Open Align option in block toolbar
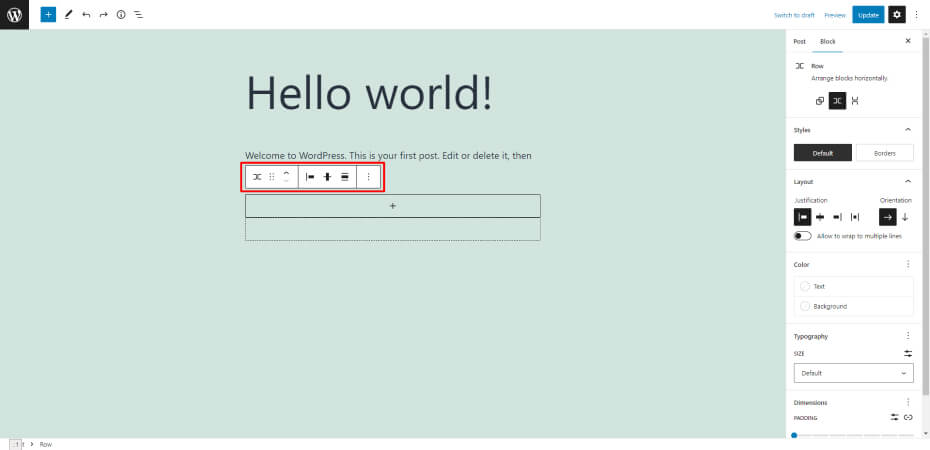 pos(345,177)
